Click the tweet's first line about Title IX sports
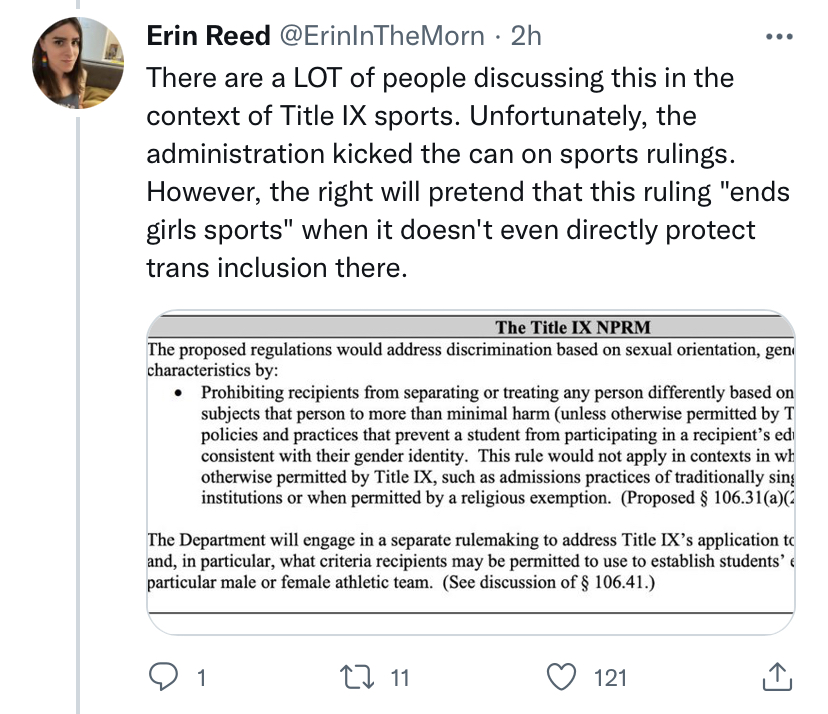The image size is (828, 714). tap(440, 78)
